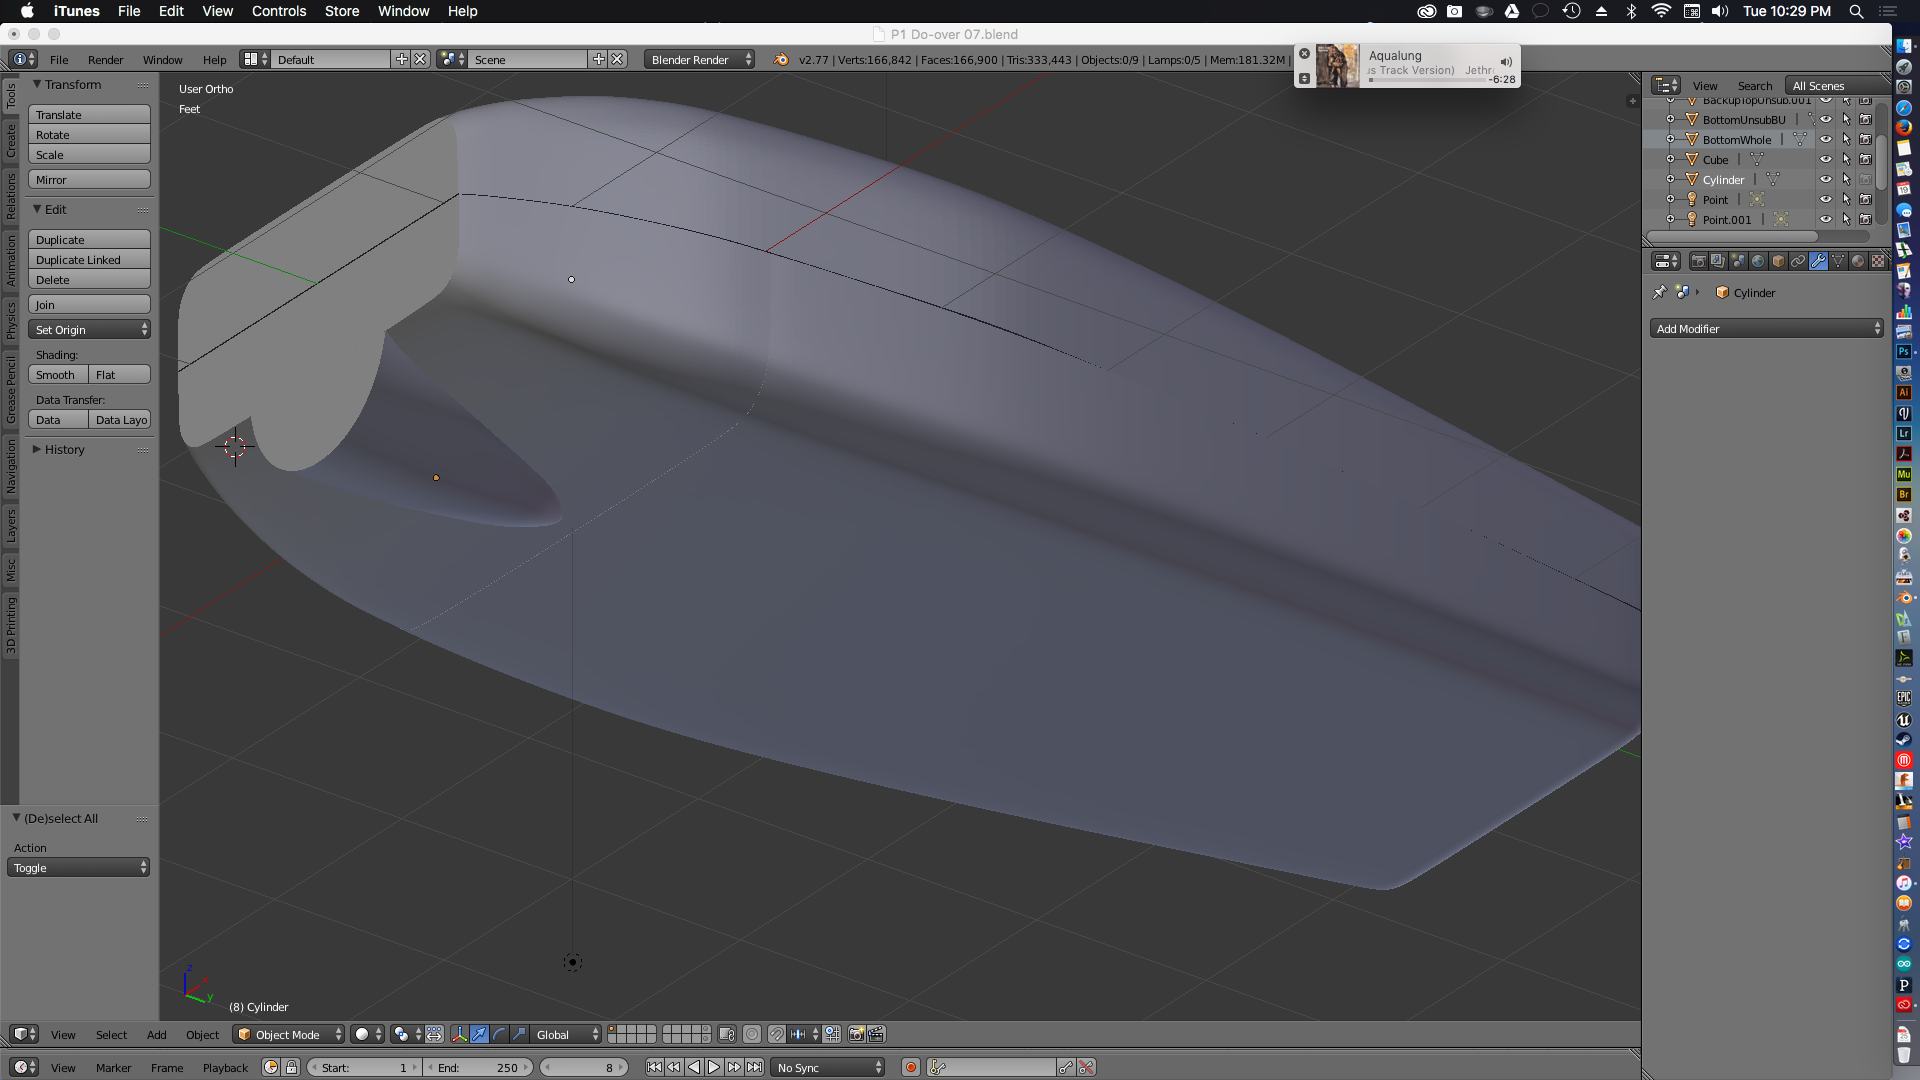Click the Translate button
The width and height of the screenshot is (1920, 1080).
tap(89, 114)
